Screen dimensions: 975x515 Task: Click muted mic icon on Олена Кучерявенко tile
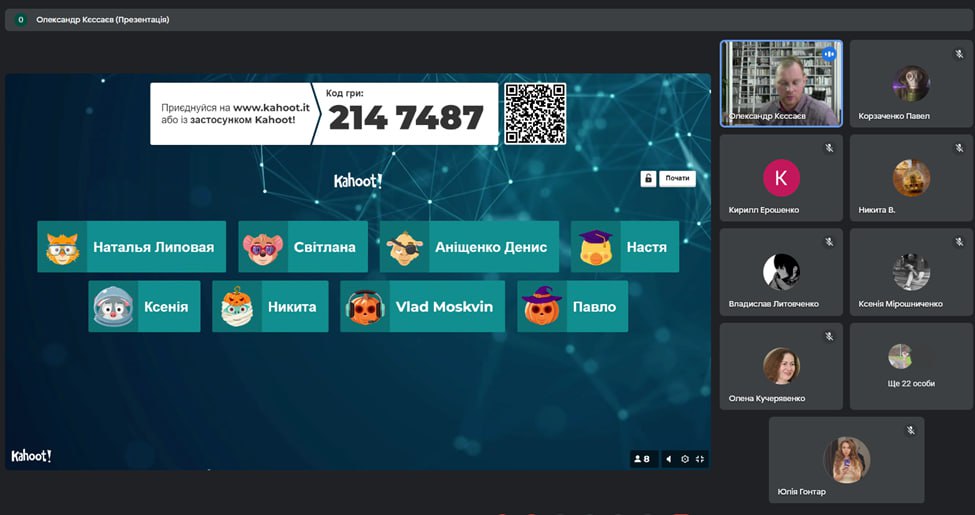(829, 336)
